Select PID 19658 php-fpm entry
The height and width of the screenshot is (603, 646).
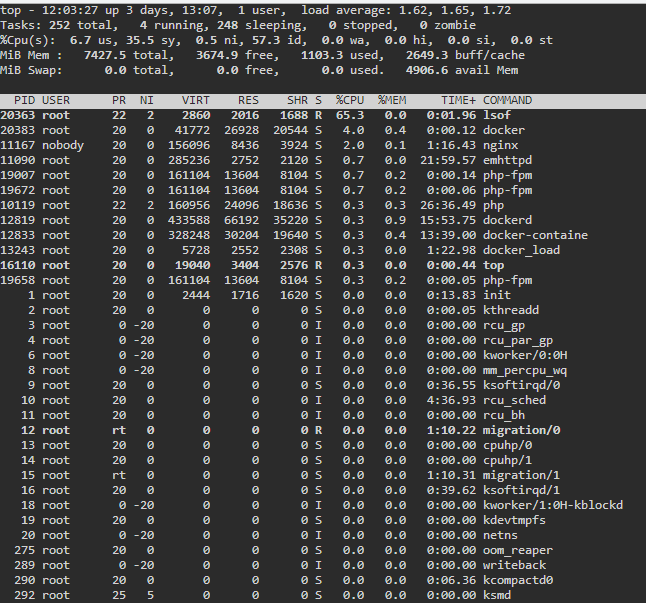[x=323, y=280]
